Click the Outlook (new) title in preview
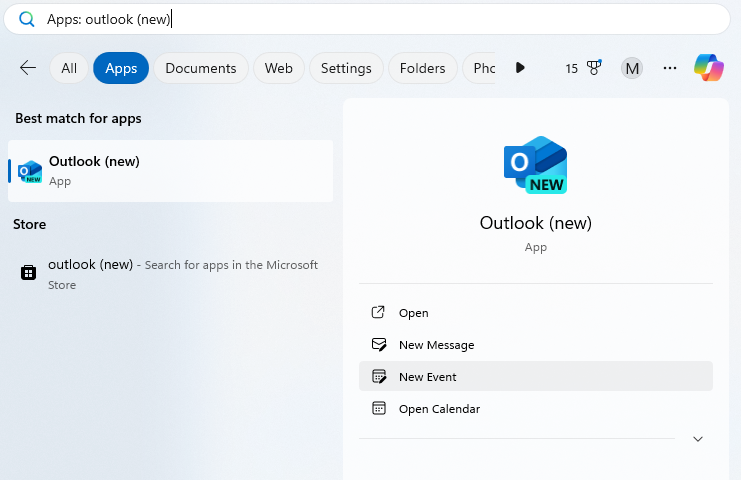Image resolution: width=741 pixels, height=480 pixels. point(535,223)
